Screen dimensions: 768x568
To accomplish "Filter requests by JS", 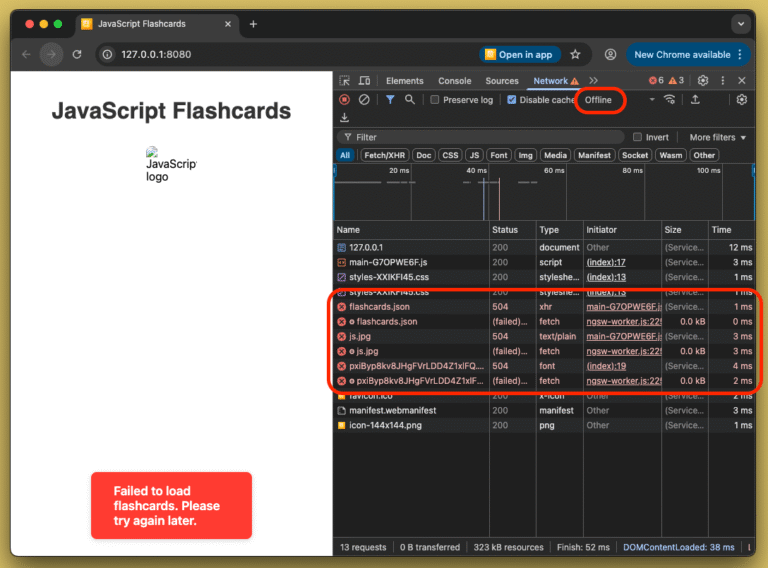I will coord(474,155).
